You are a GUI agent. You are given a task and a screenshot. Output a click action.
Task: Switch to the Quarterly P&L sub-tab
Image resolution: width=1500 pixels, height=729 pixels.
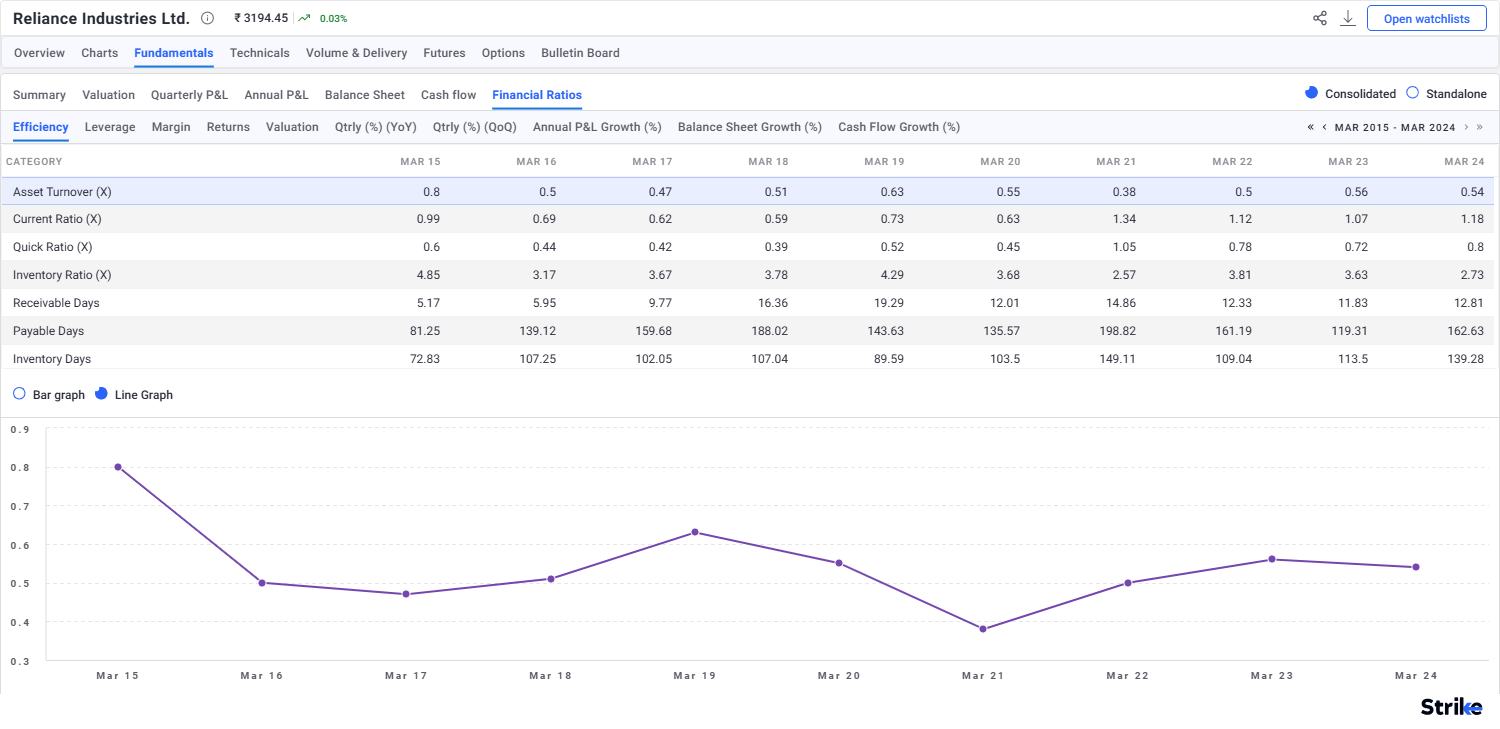[x=189, y=95]
